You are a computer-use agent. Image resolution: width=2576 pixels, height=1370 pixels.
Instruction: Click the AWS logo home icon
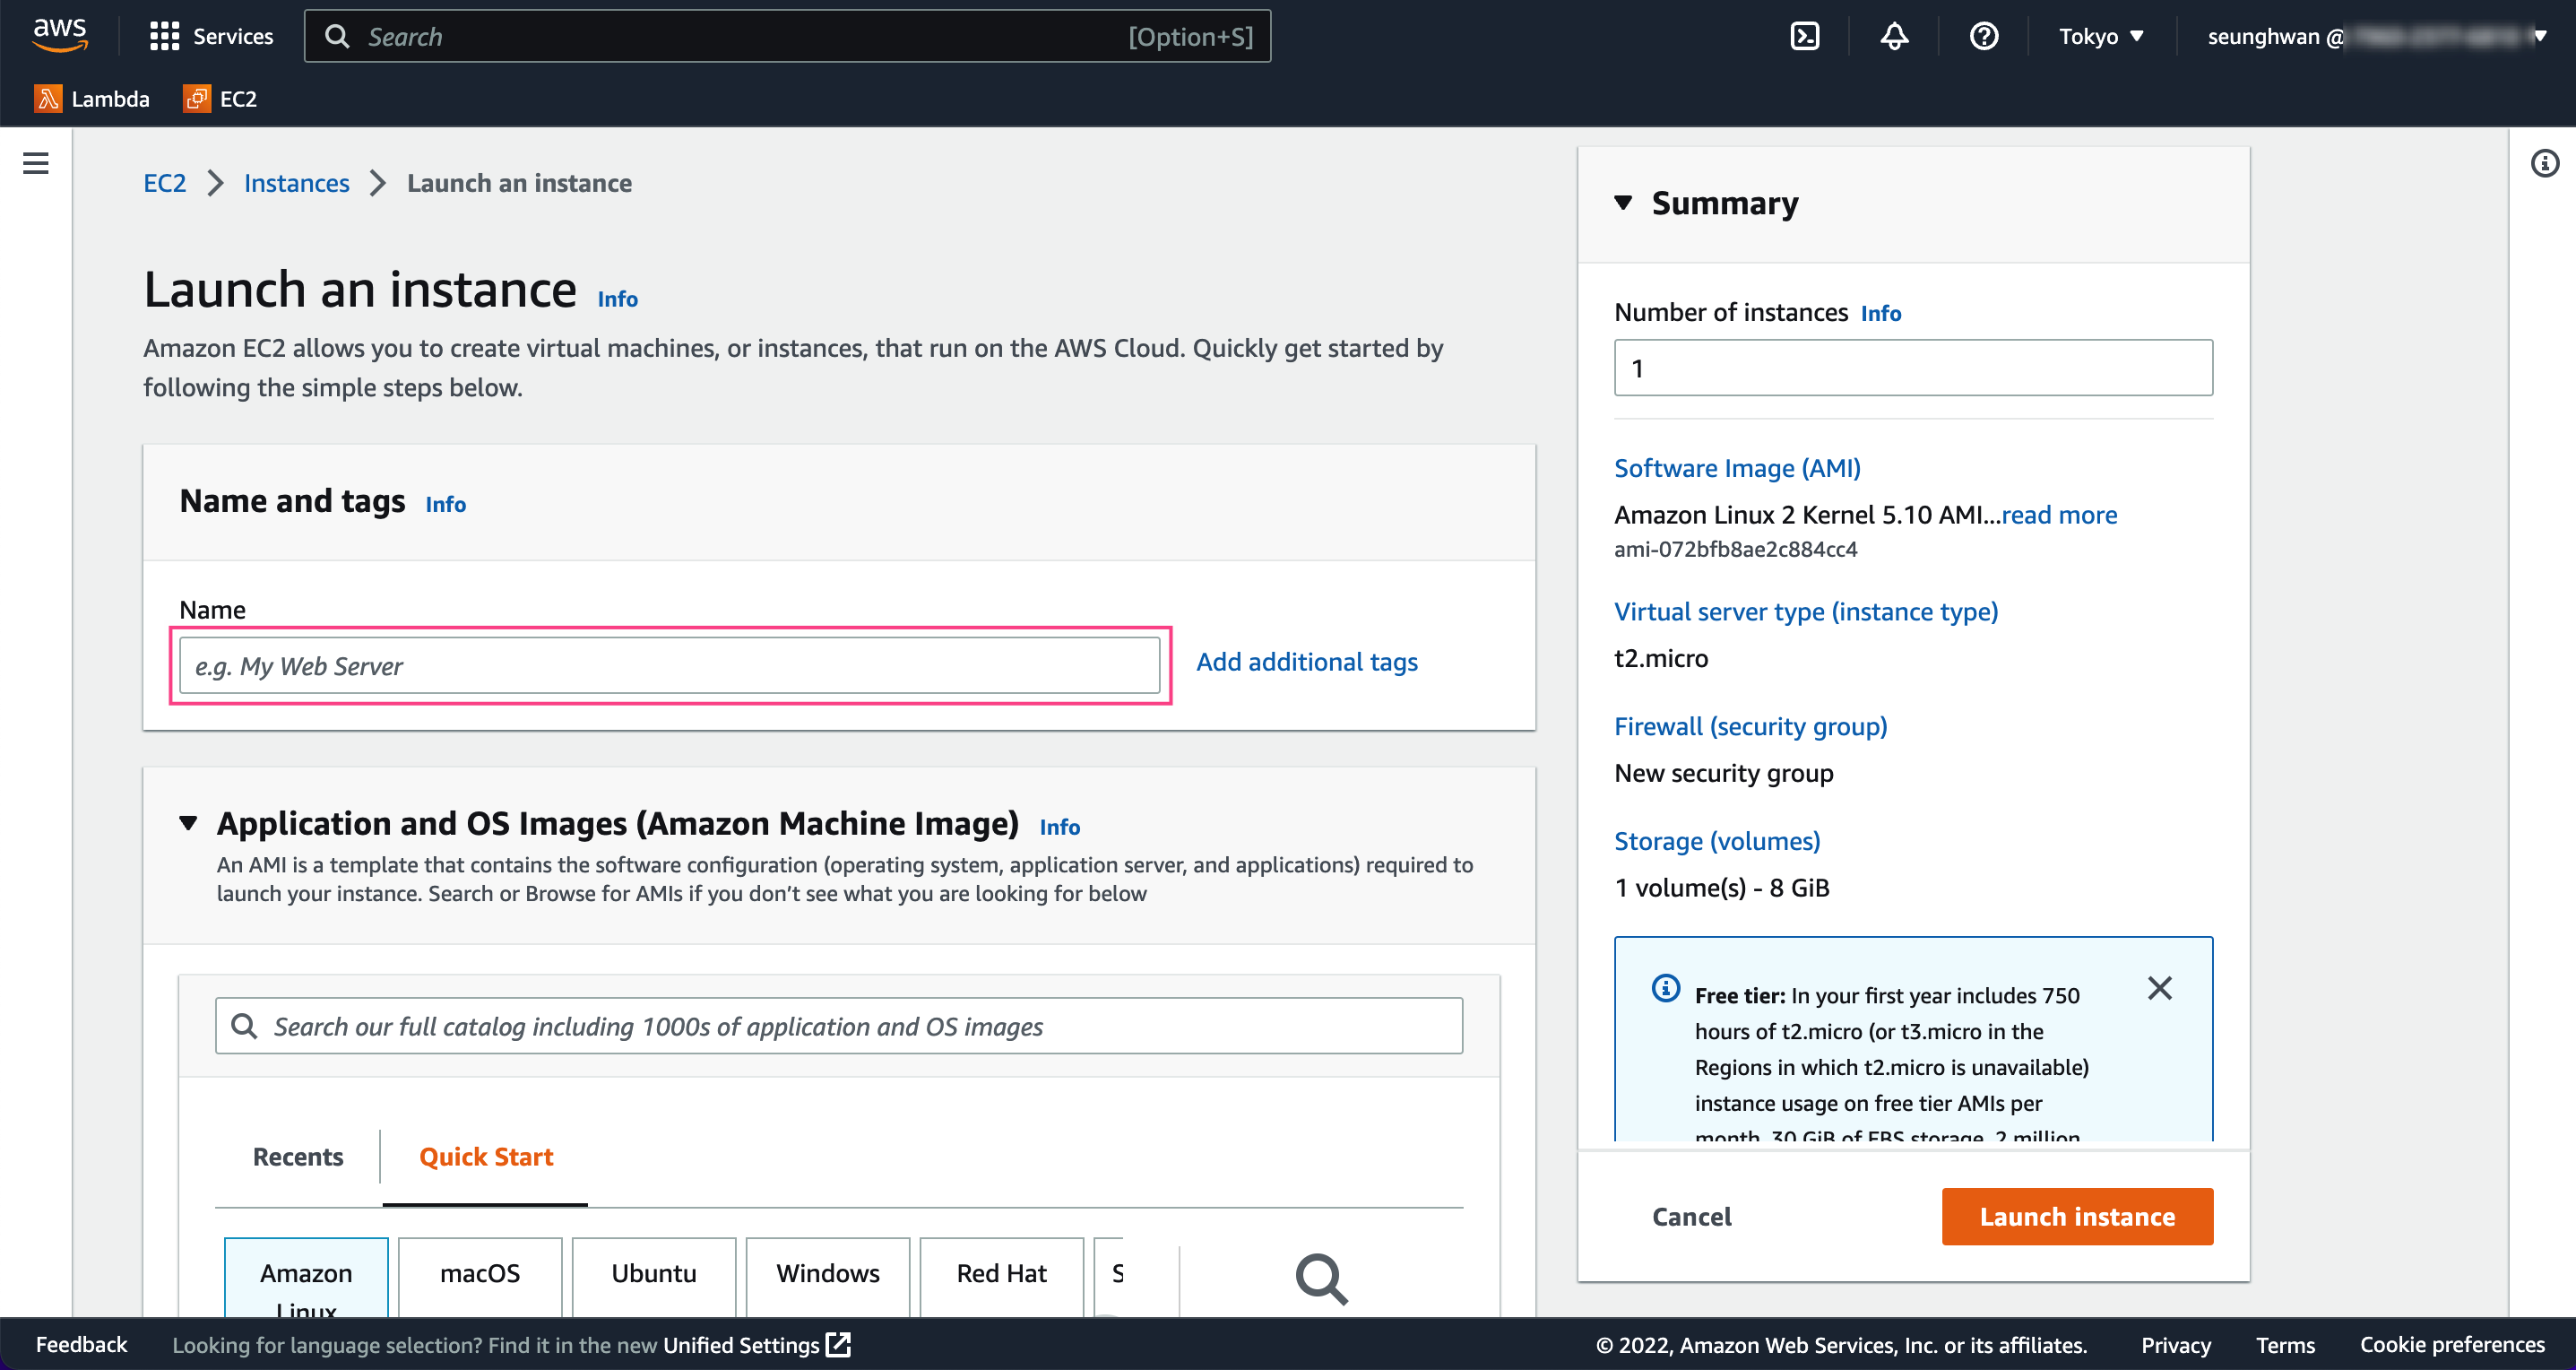coord(60,35)
